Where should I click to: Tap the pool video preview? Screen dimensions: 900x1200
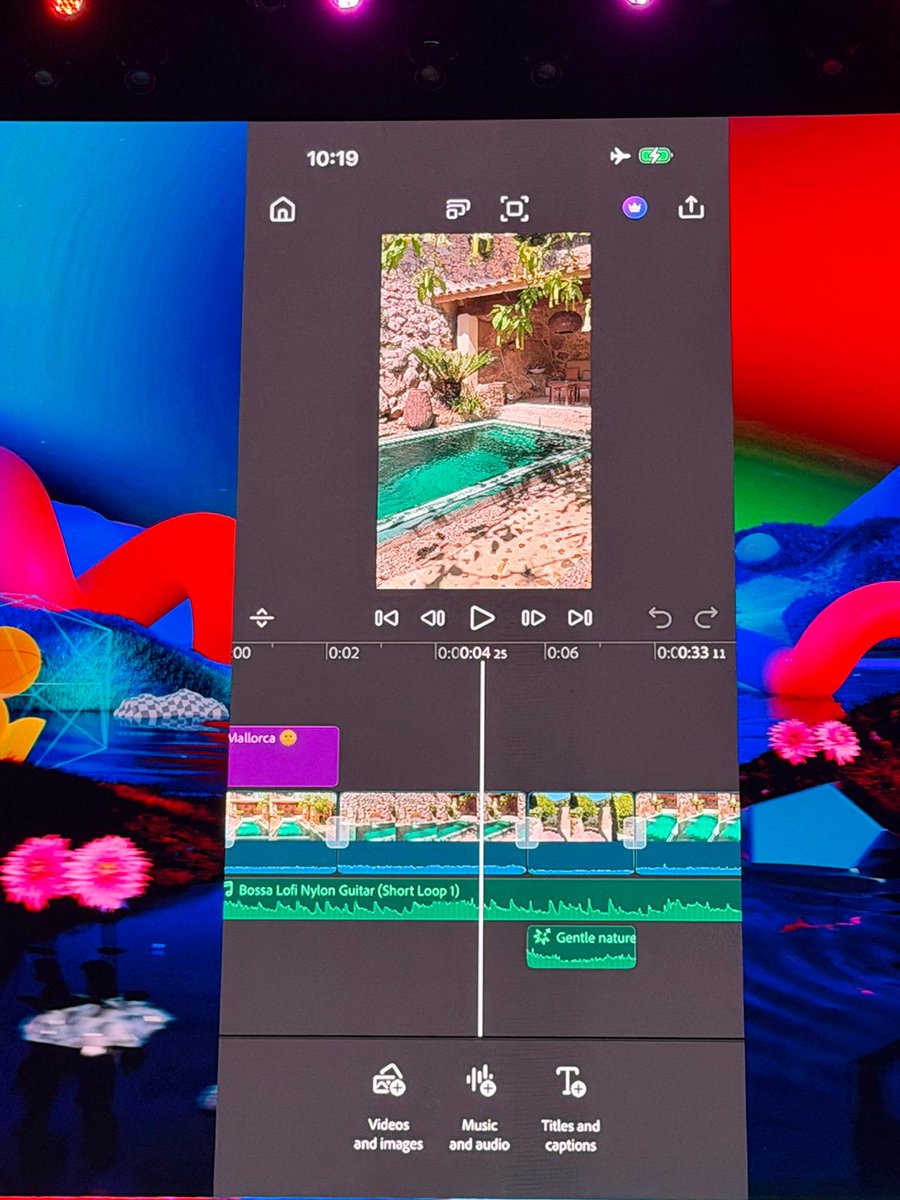[x=484, y=411]
